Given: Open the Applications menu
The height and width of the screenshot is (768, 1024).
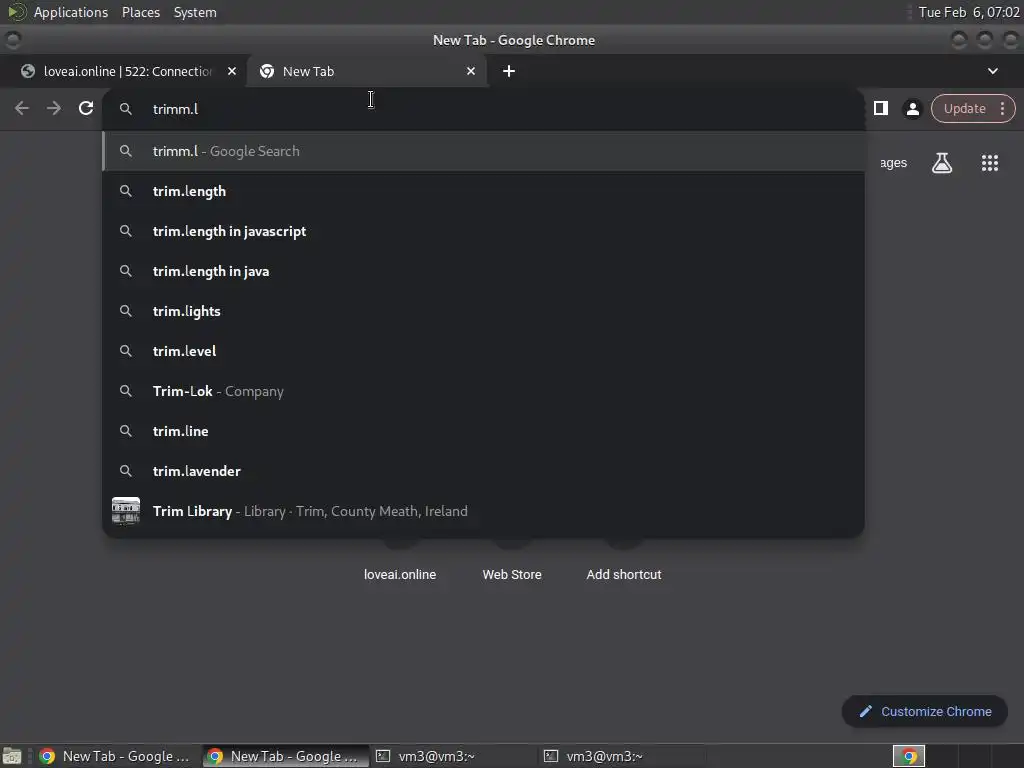Looking at the screenshot, I should pos(71,12).
